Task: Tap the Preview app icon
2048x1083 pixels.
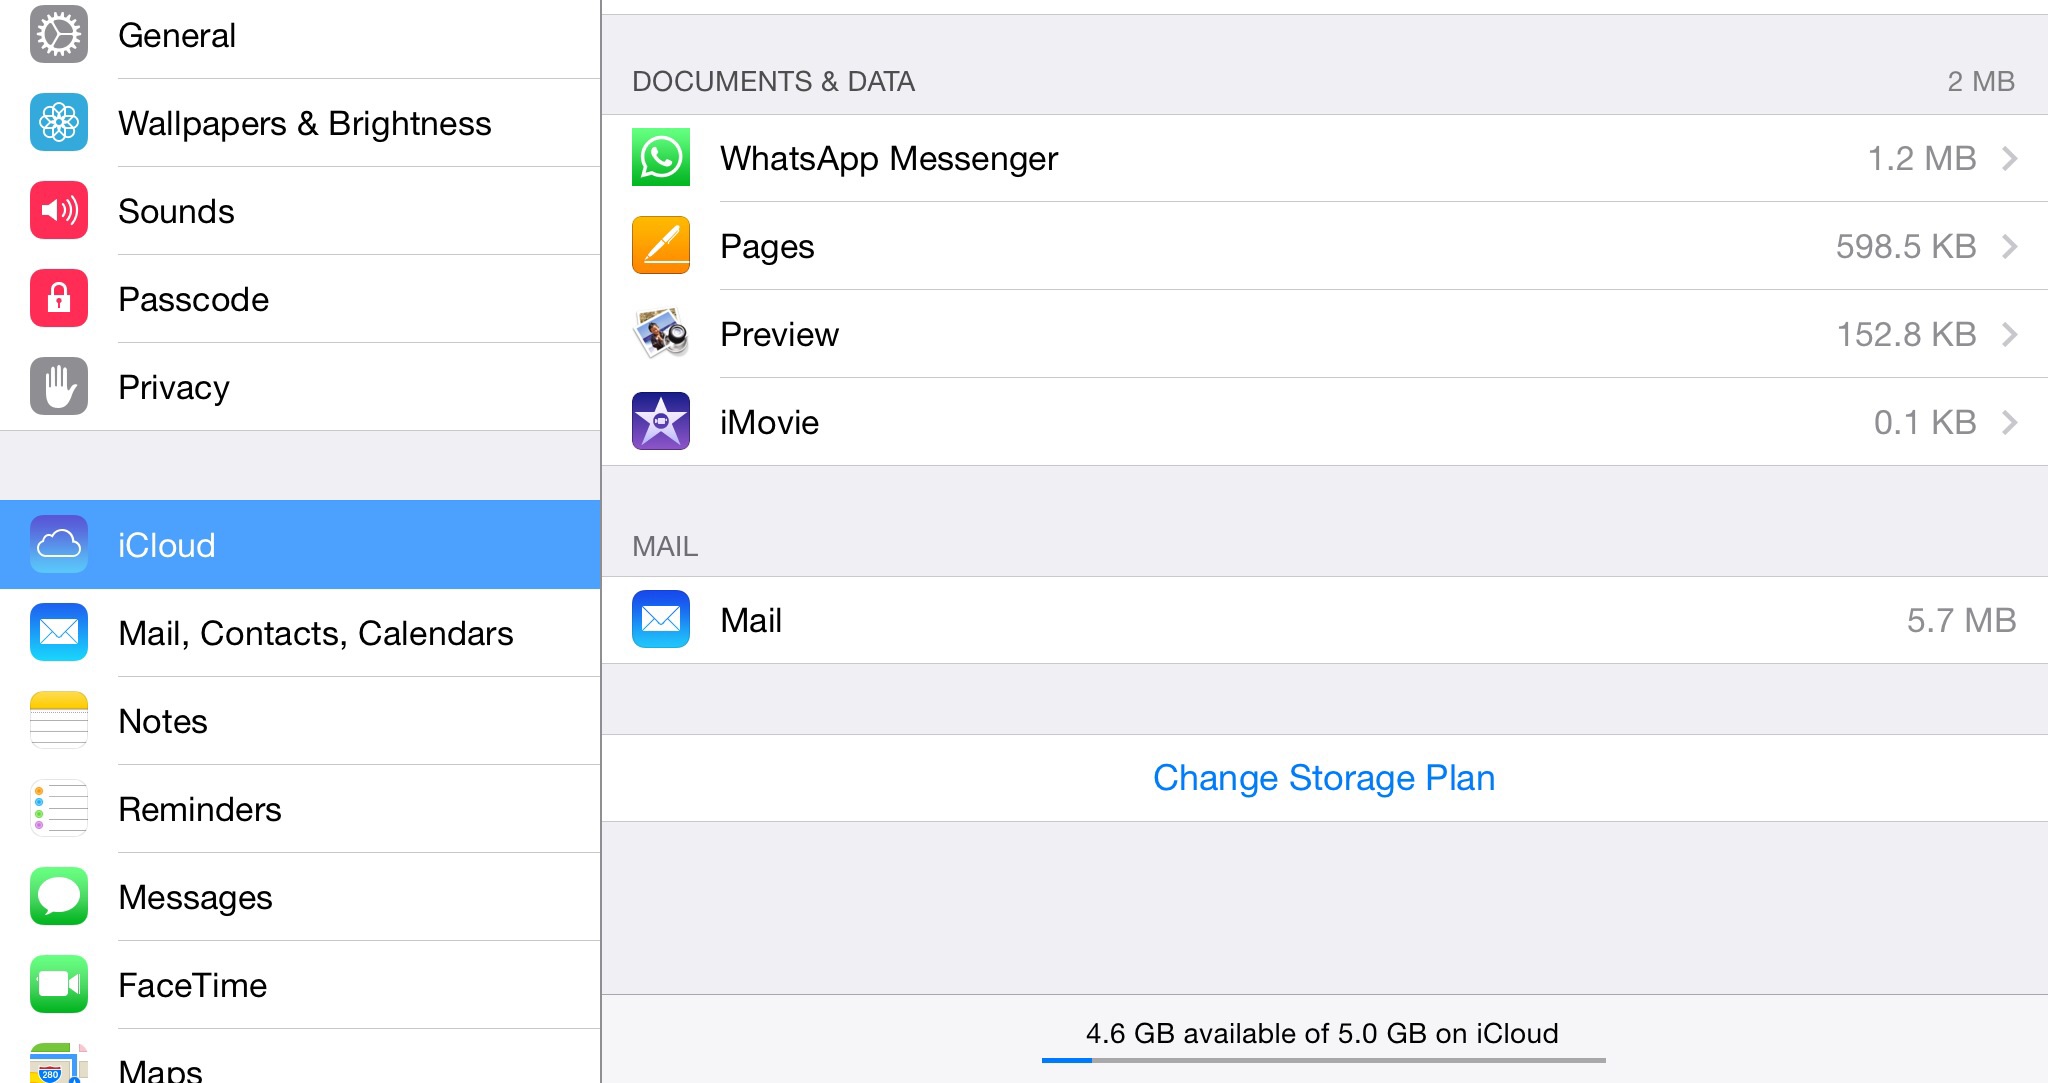Action: click(x=661, y=333)
